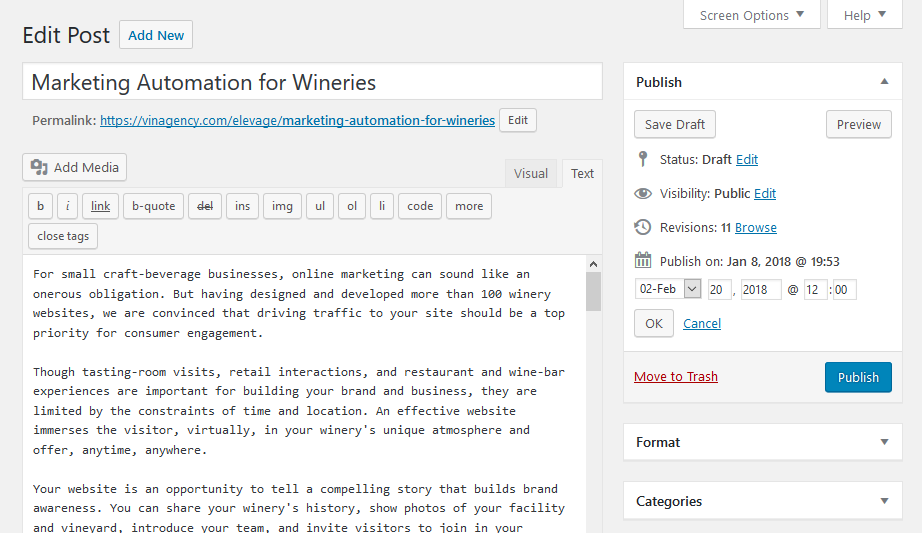Insert an img tag
This screenshot has width=922, height=533.
click(x=282, y=206)
